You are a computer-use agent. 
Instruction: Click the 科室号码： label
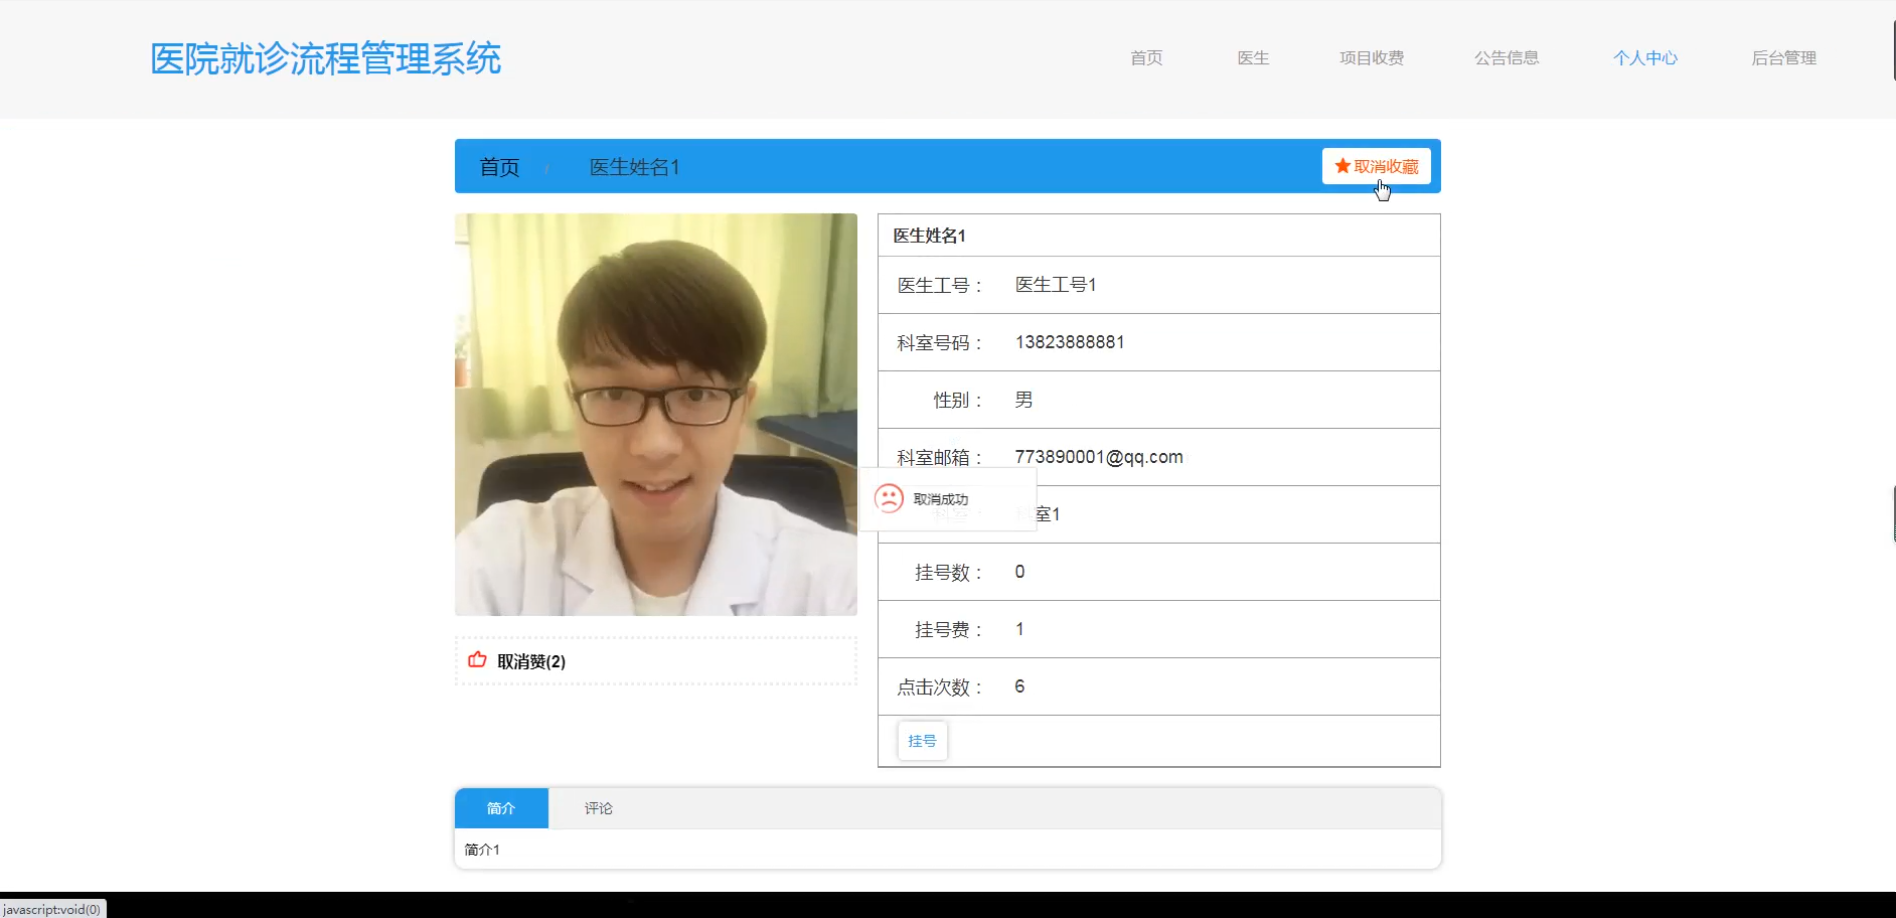click(x=940, y=343)
